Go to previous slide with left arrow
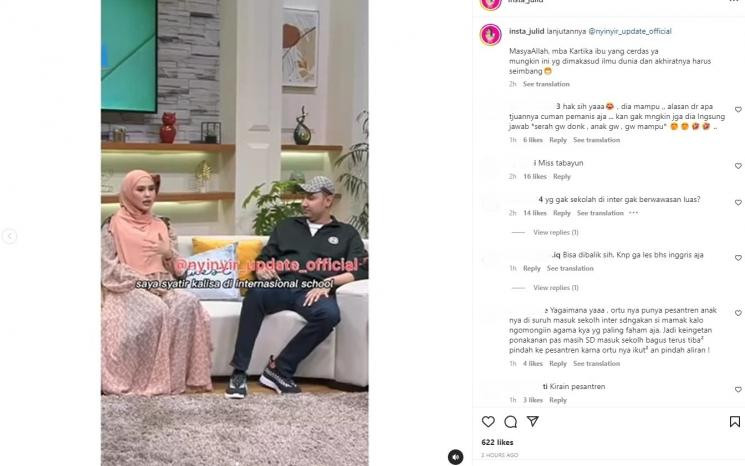The height and width of the screenshot is (466, 745). [x=9, y=236]
